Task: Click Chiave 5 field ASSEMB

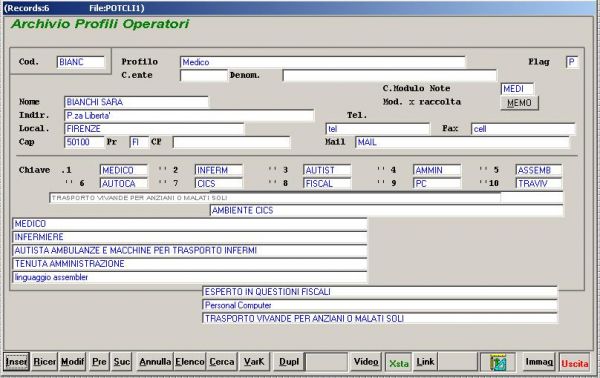Action: pyautogui.click(x=538, y=170)
